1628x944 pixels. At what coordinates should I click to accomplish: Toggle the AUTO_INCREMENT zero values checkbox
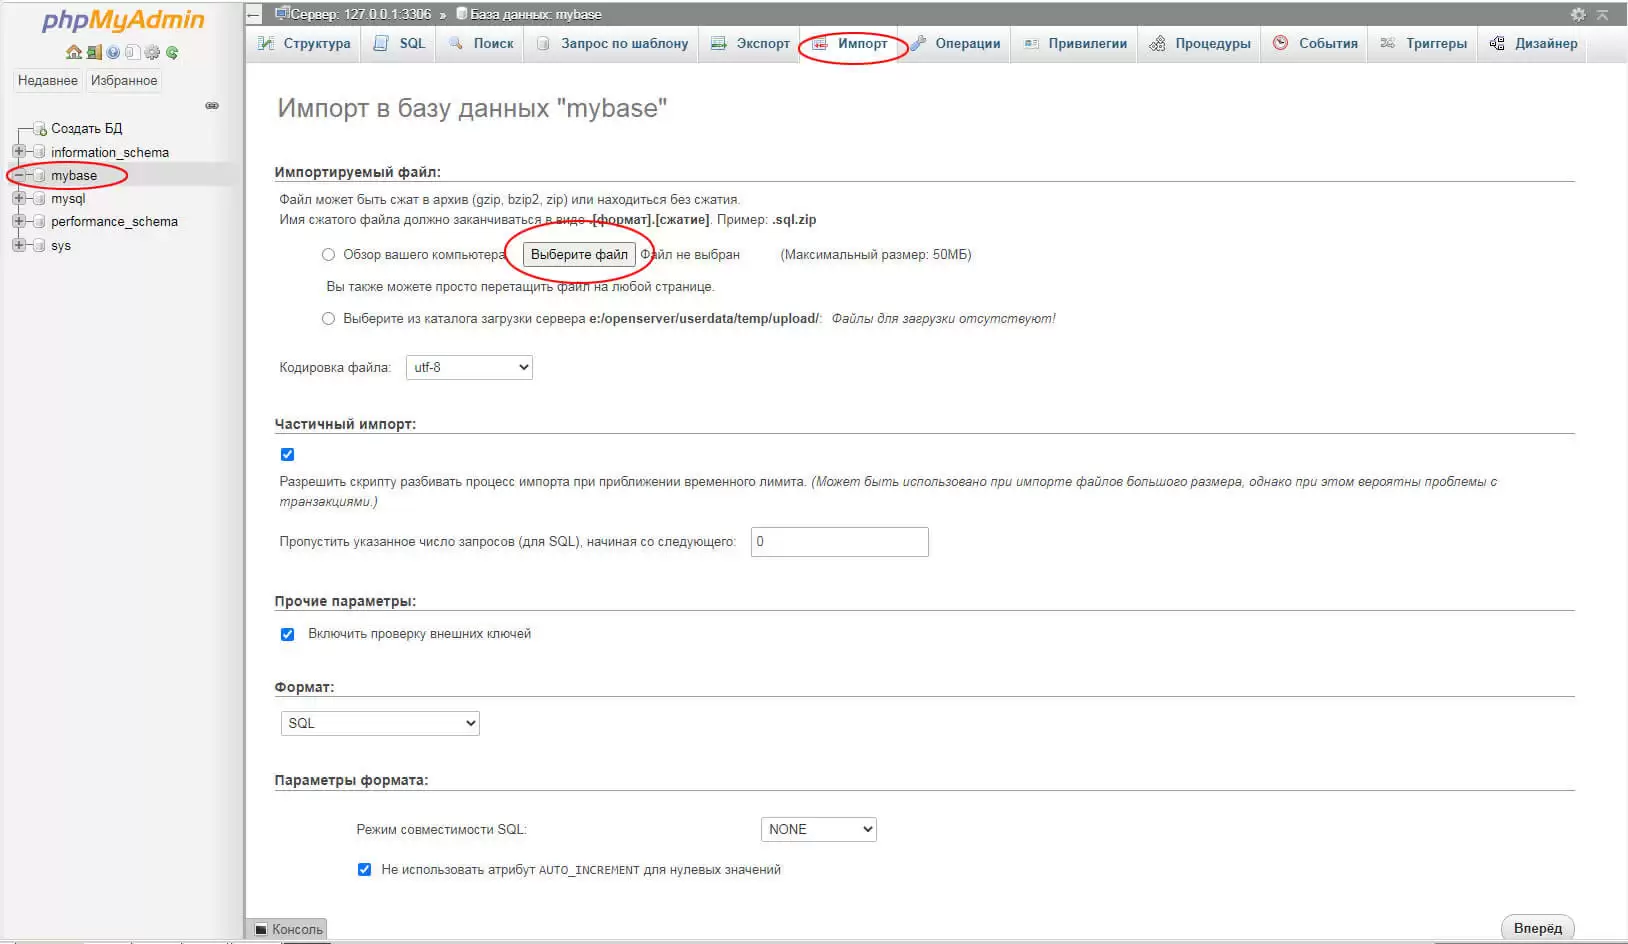(364, 870)
